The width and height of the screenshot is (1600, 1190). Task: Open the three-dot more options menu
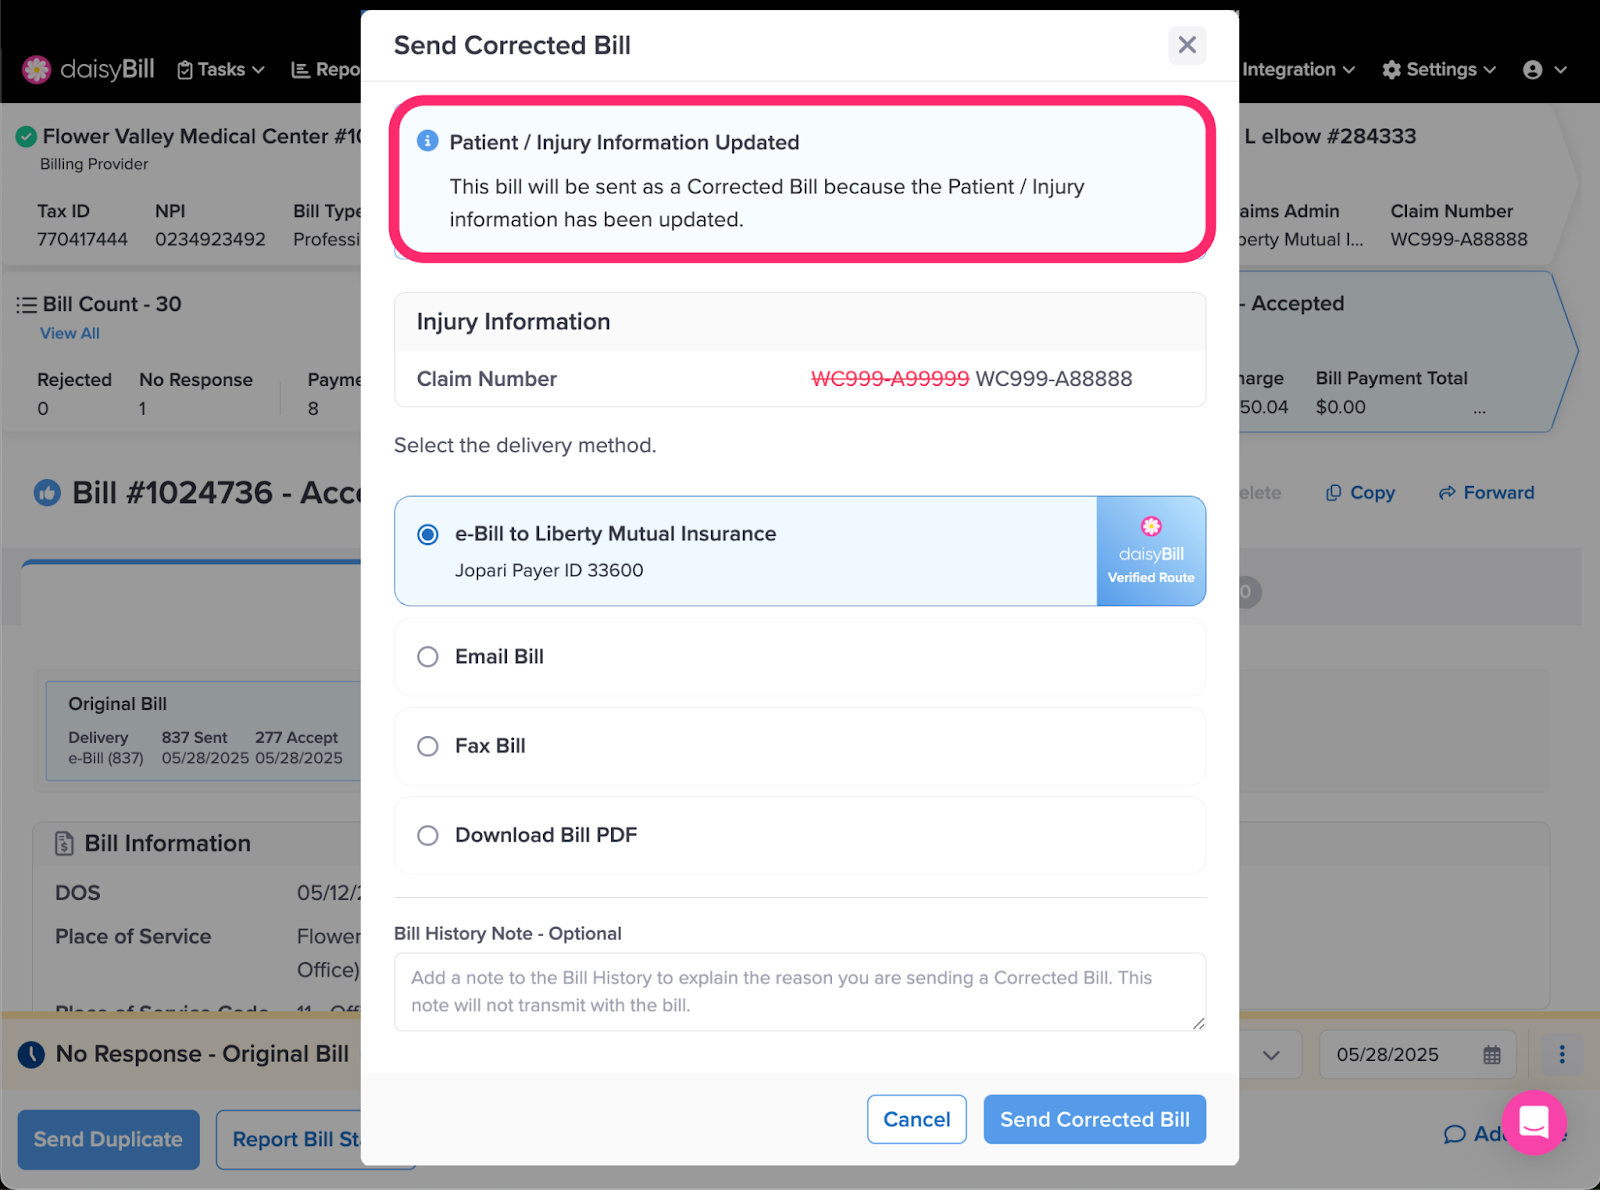point(1562,1054)
